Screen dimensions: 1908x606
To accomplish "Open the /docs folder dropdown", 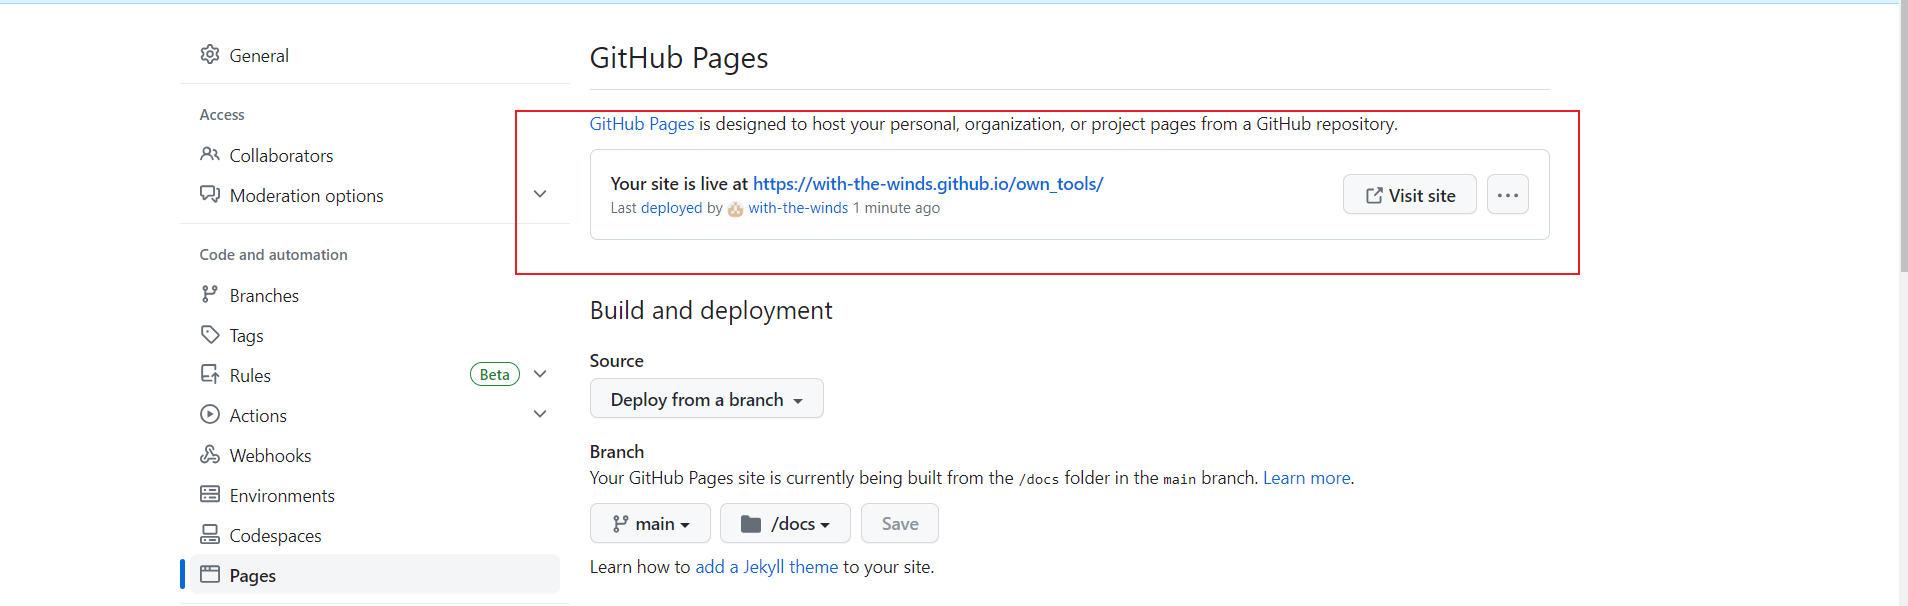I will click(x=785, y=523).
